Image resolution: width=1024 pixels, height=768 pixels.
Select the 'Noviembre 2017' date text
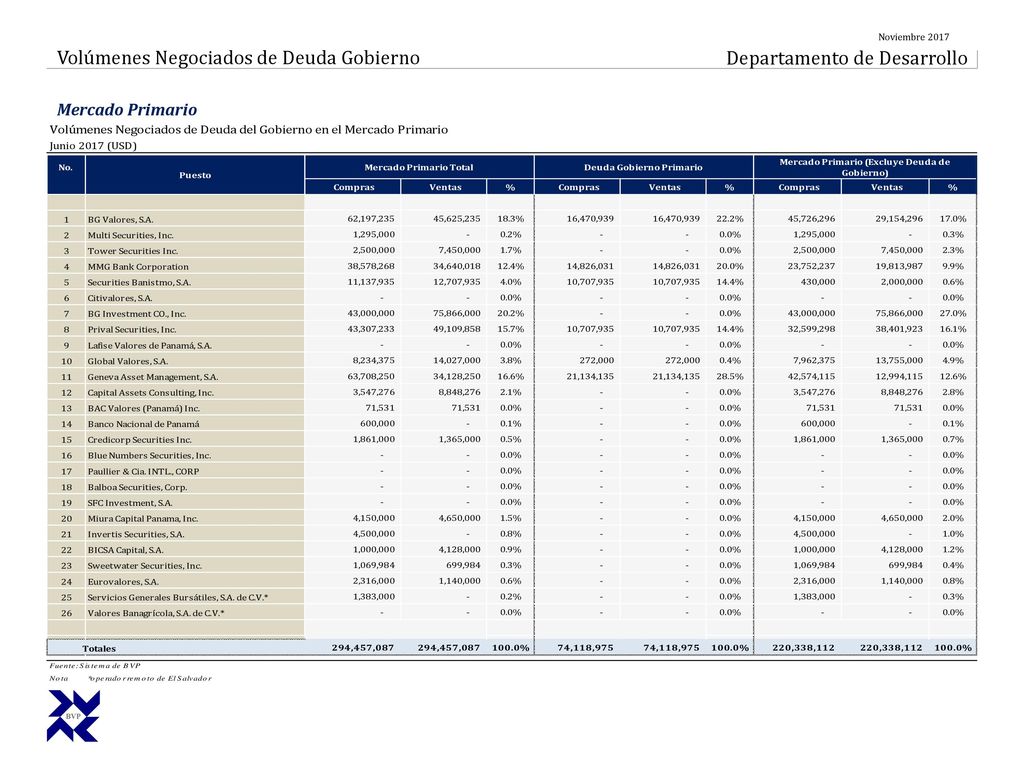tap(913, 37)
